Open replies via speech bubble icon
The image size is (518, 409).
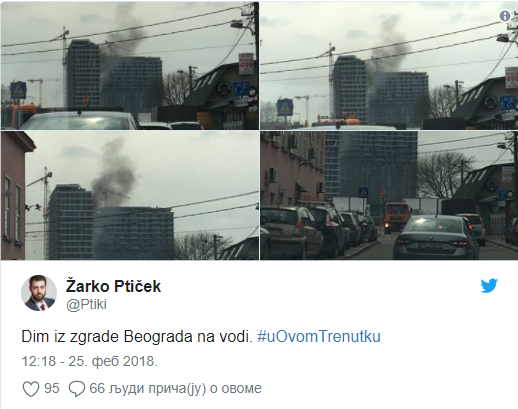point(77,389)
